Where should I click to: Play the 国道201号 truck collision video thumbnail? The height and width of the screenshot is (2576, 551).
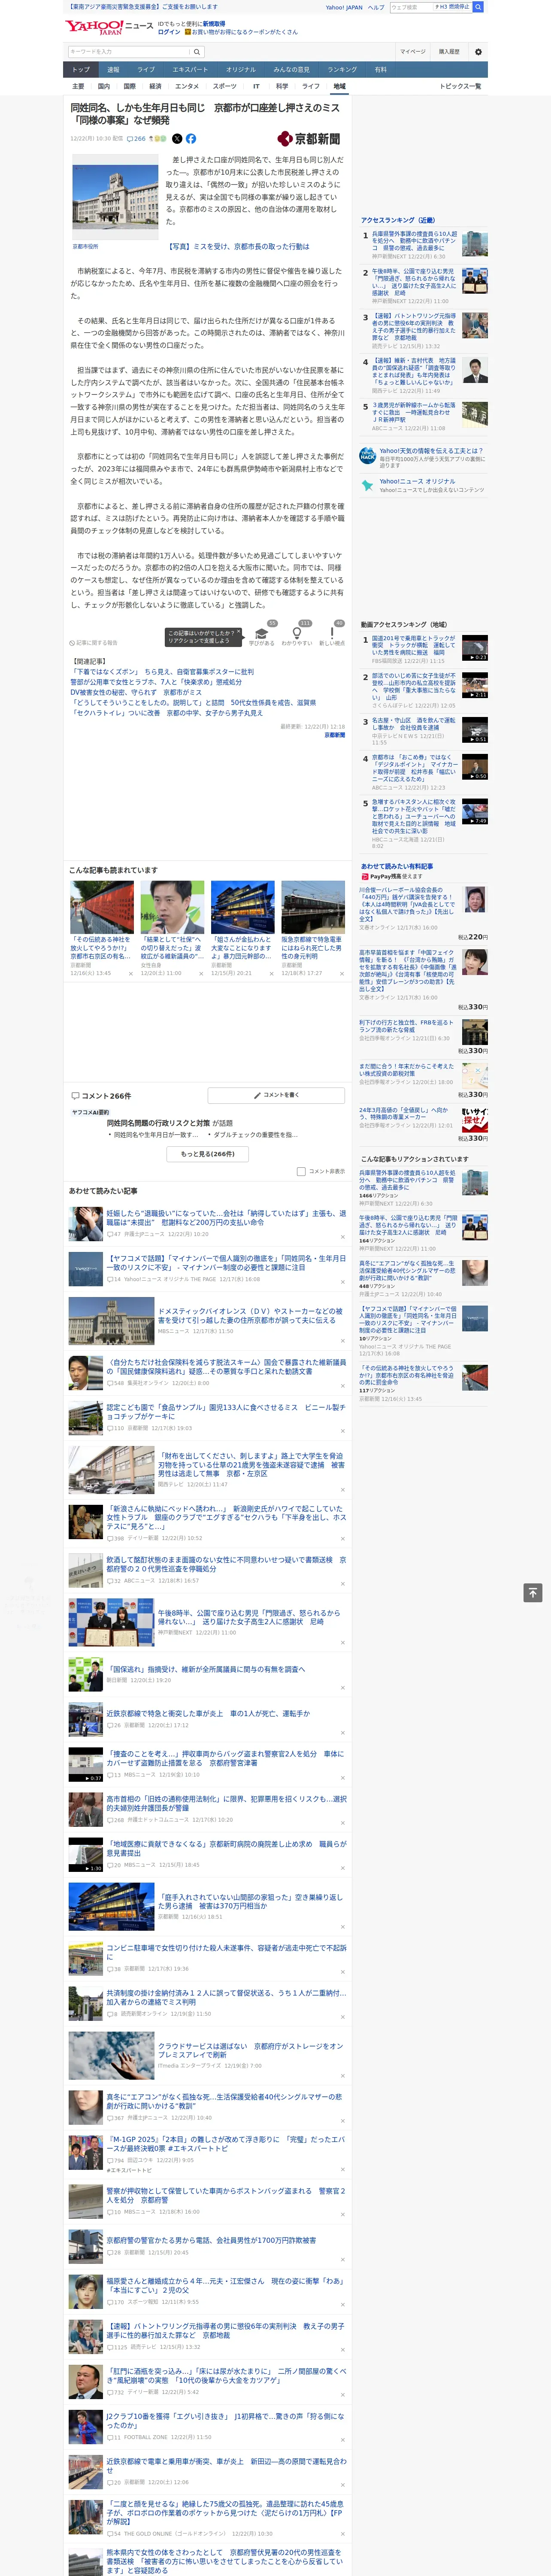[474, 647]
